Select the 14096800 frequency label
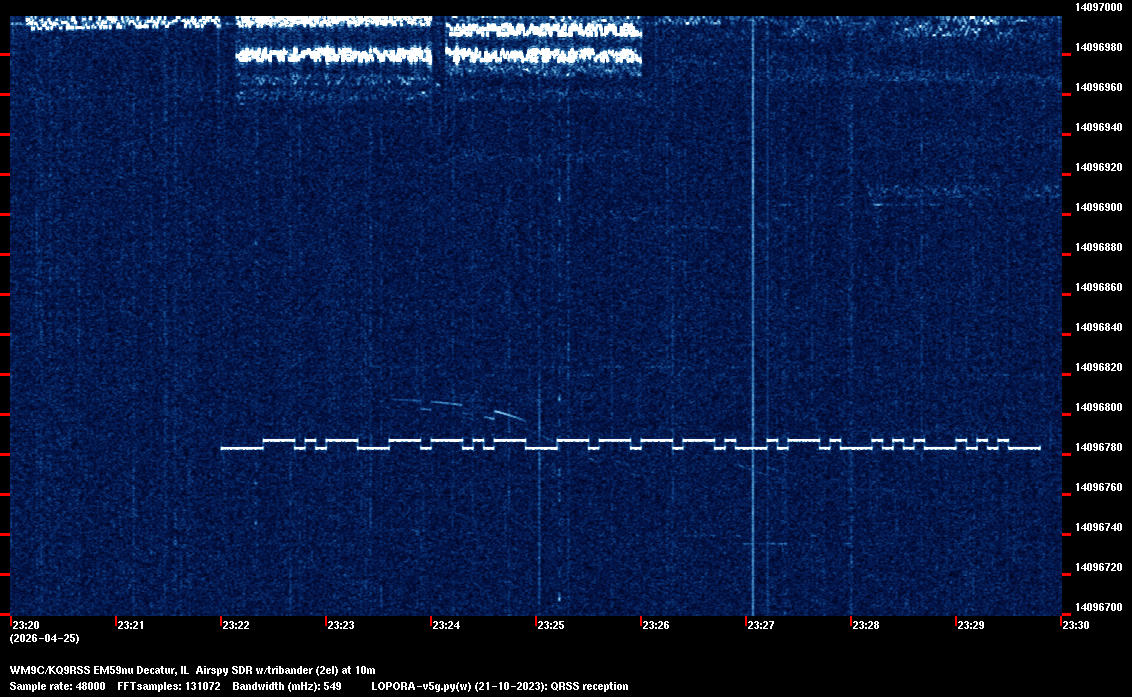 pyautogui.click(x=1099, y=407)
